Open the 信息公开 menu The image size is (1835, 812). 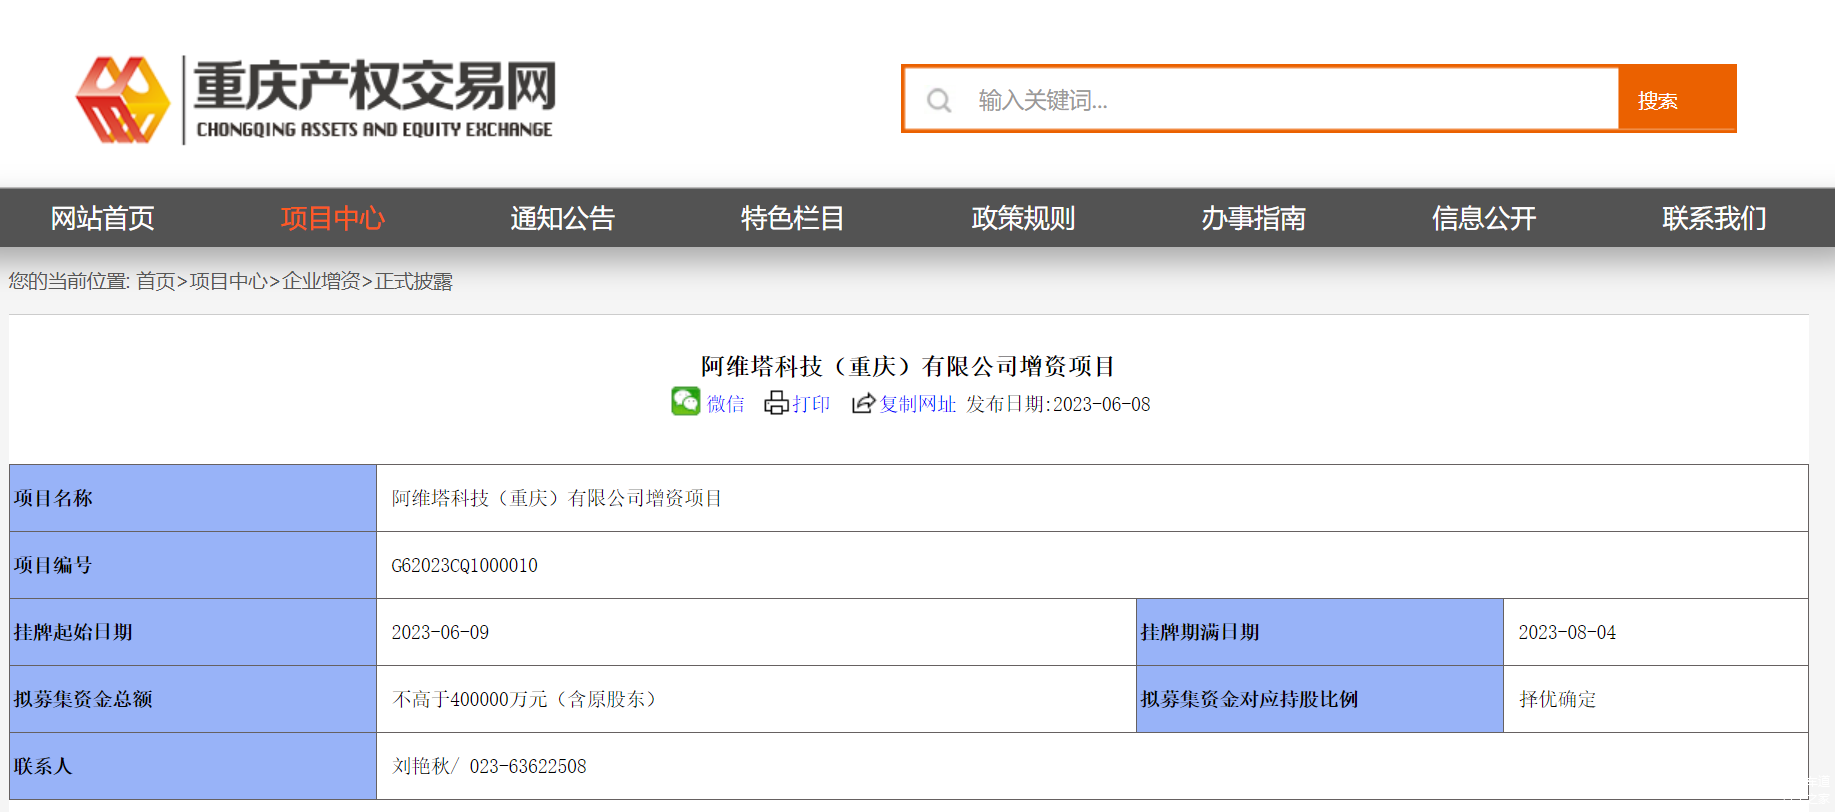[x=1483, y=218]
